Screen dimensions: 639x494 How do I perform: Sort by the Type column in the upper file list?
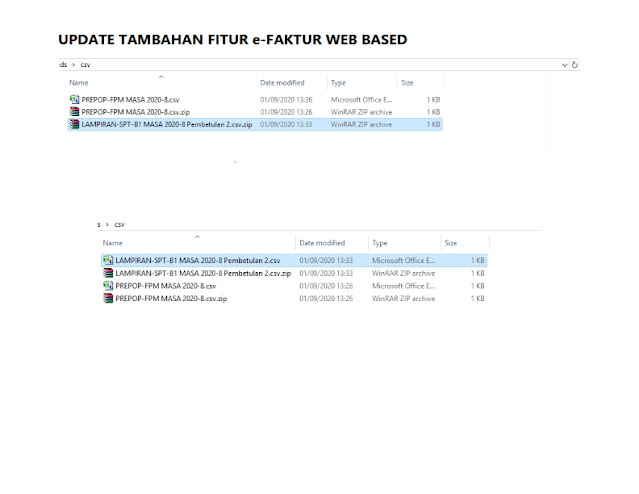click(338, 83)
